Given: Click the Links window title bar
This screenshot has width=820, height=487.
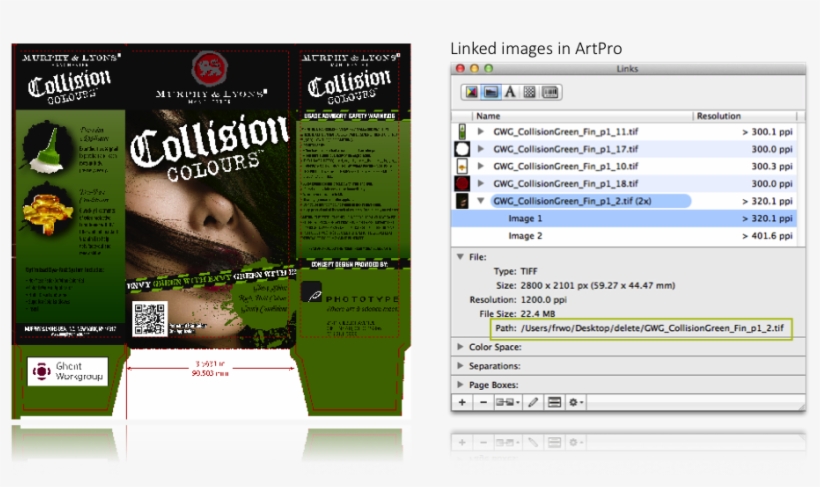Looking at the screenshot, I should [x=628, y=69].
